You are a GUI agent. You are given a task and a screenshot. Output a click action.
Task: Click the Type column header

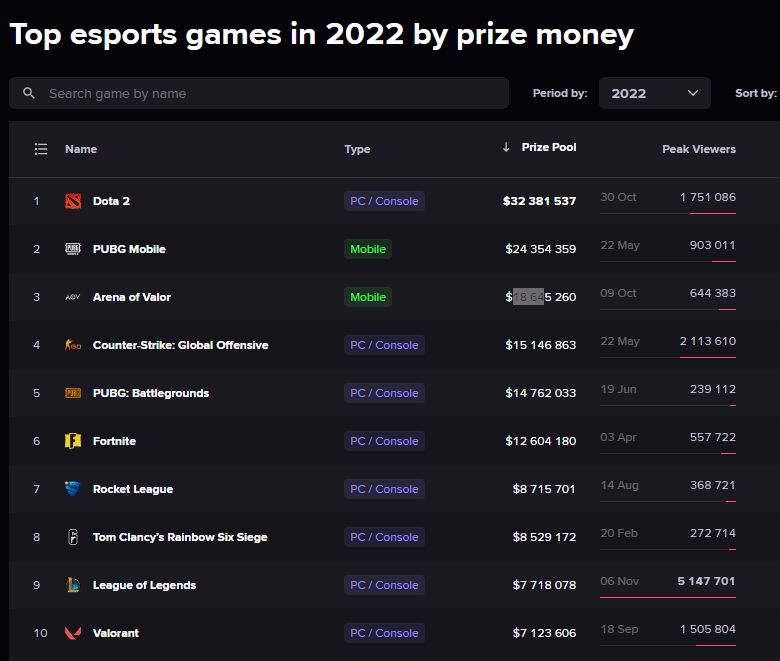click(x=357, y=149)
